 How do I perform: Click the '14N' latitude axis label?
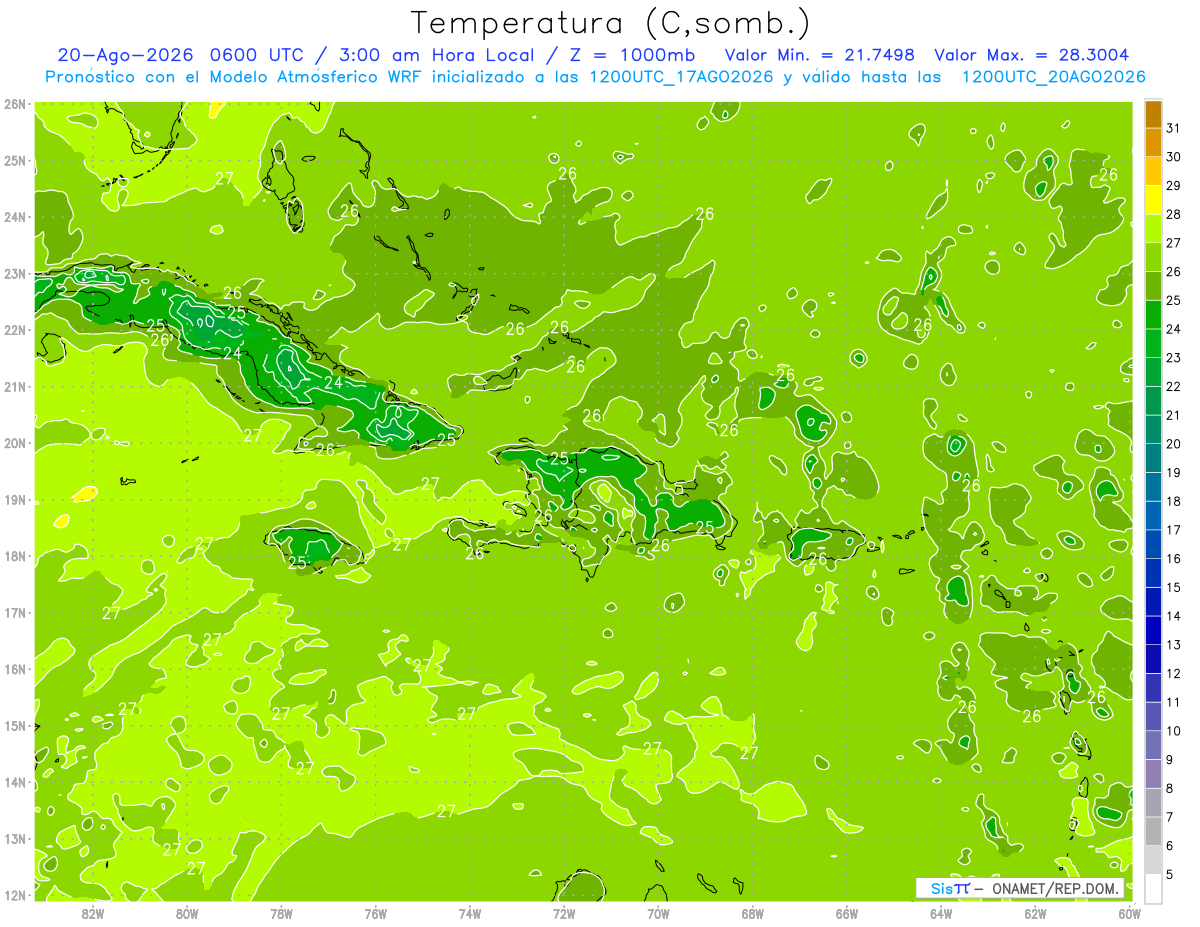click(x=15, y=782)
